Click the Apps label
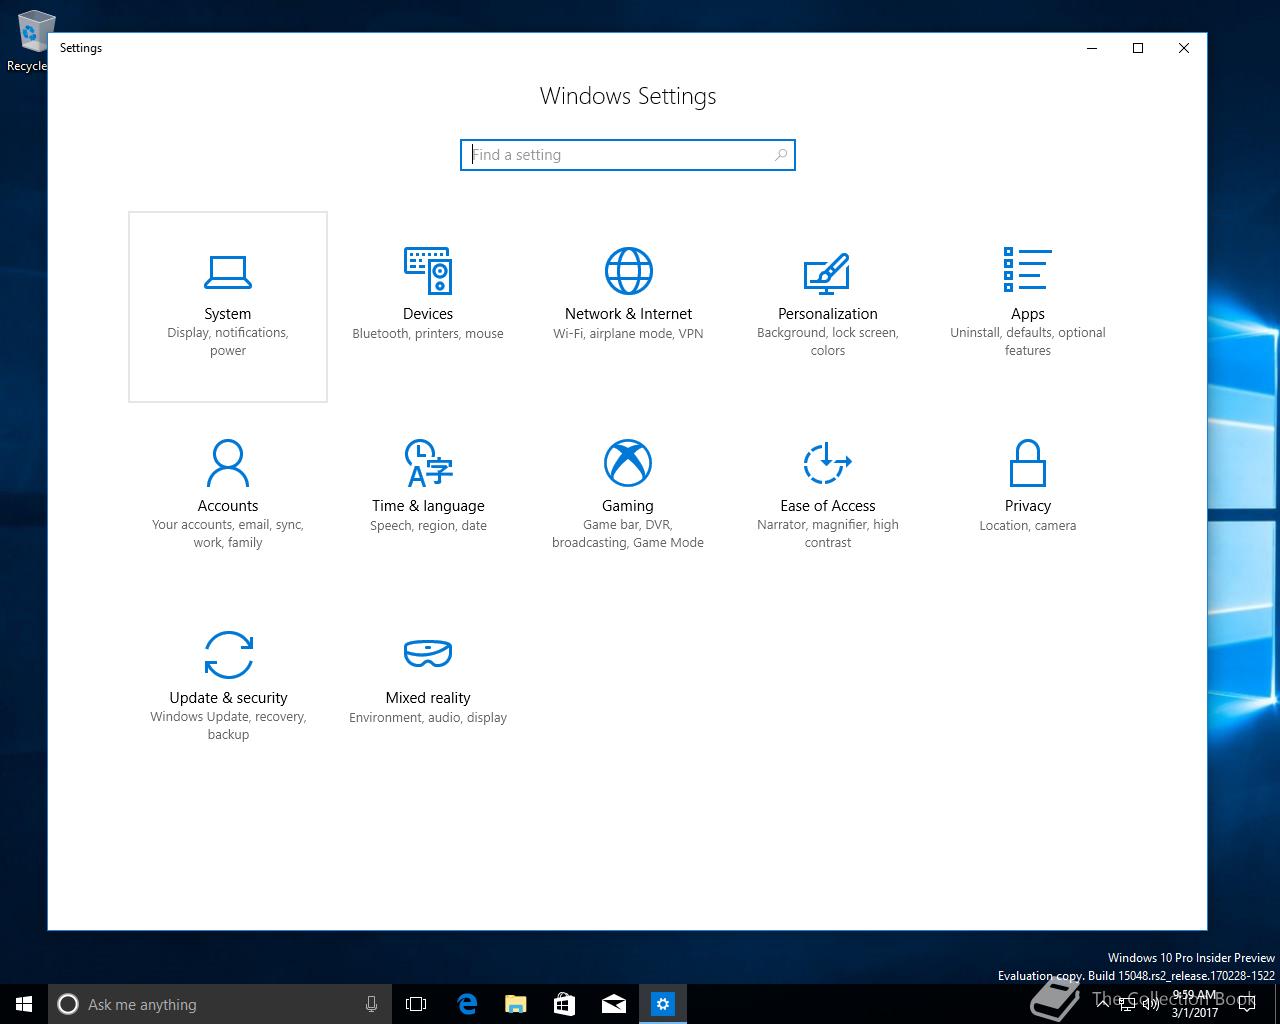The height and width of the screenshot is (1024, 1280). [1028, 314]
